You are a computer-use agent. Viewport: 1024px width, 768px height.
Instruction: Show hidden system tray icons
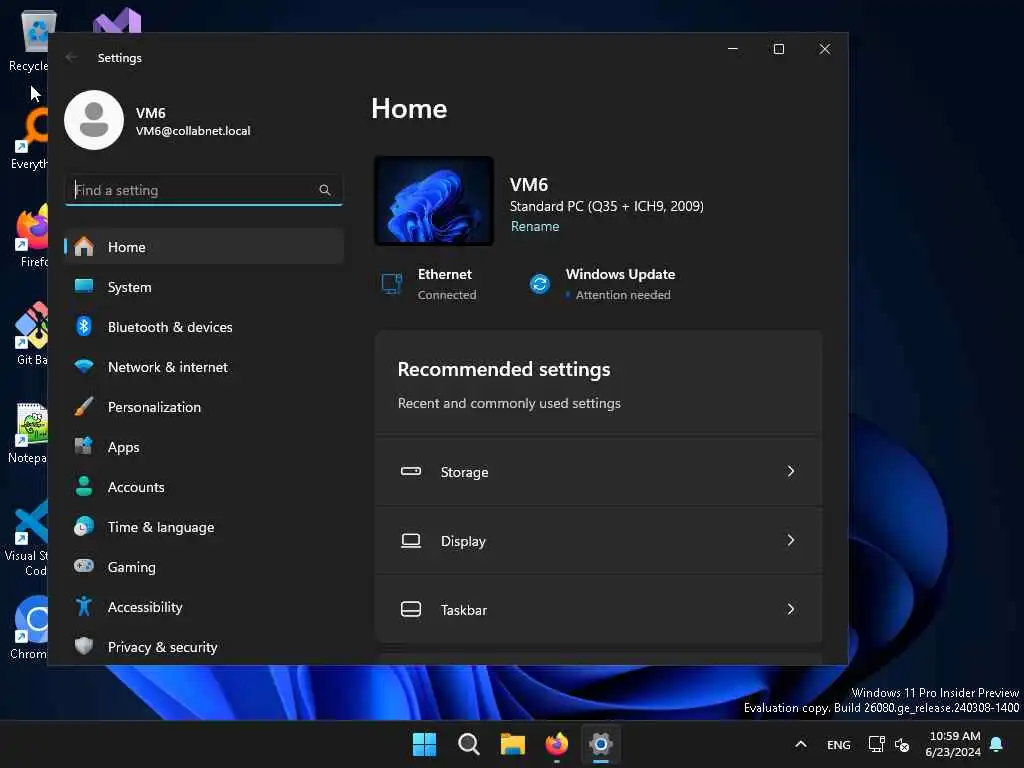pyautogui.click(x=801, y=744)
